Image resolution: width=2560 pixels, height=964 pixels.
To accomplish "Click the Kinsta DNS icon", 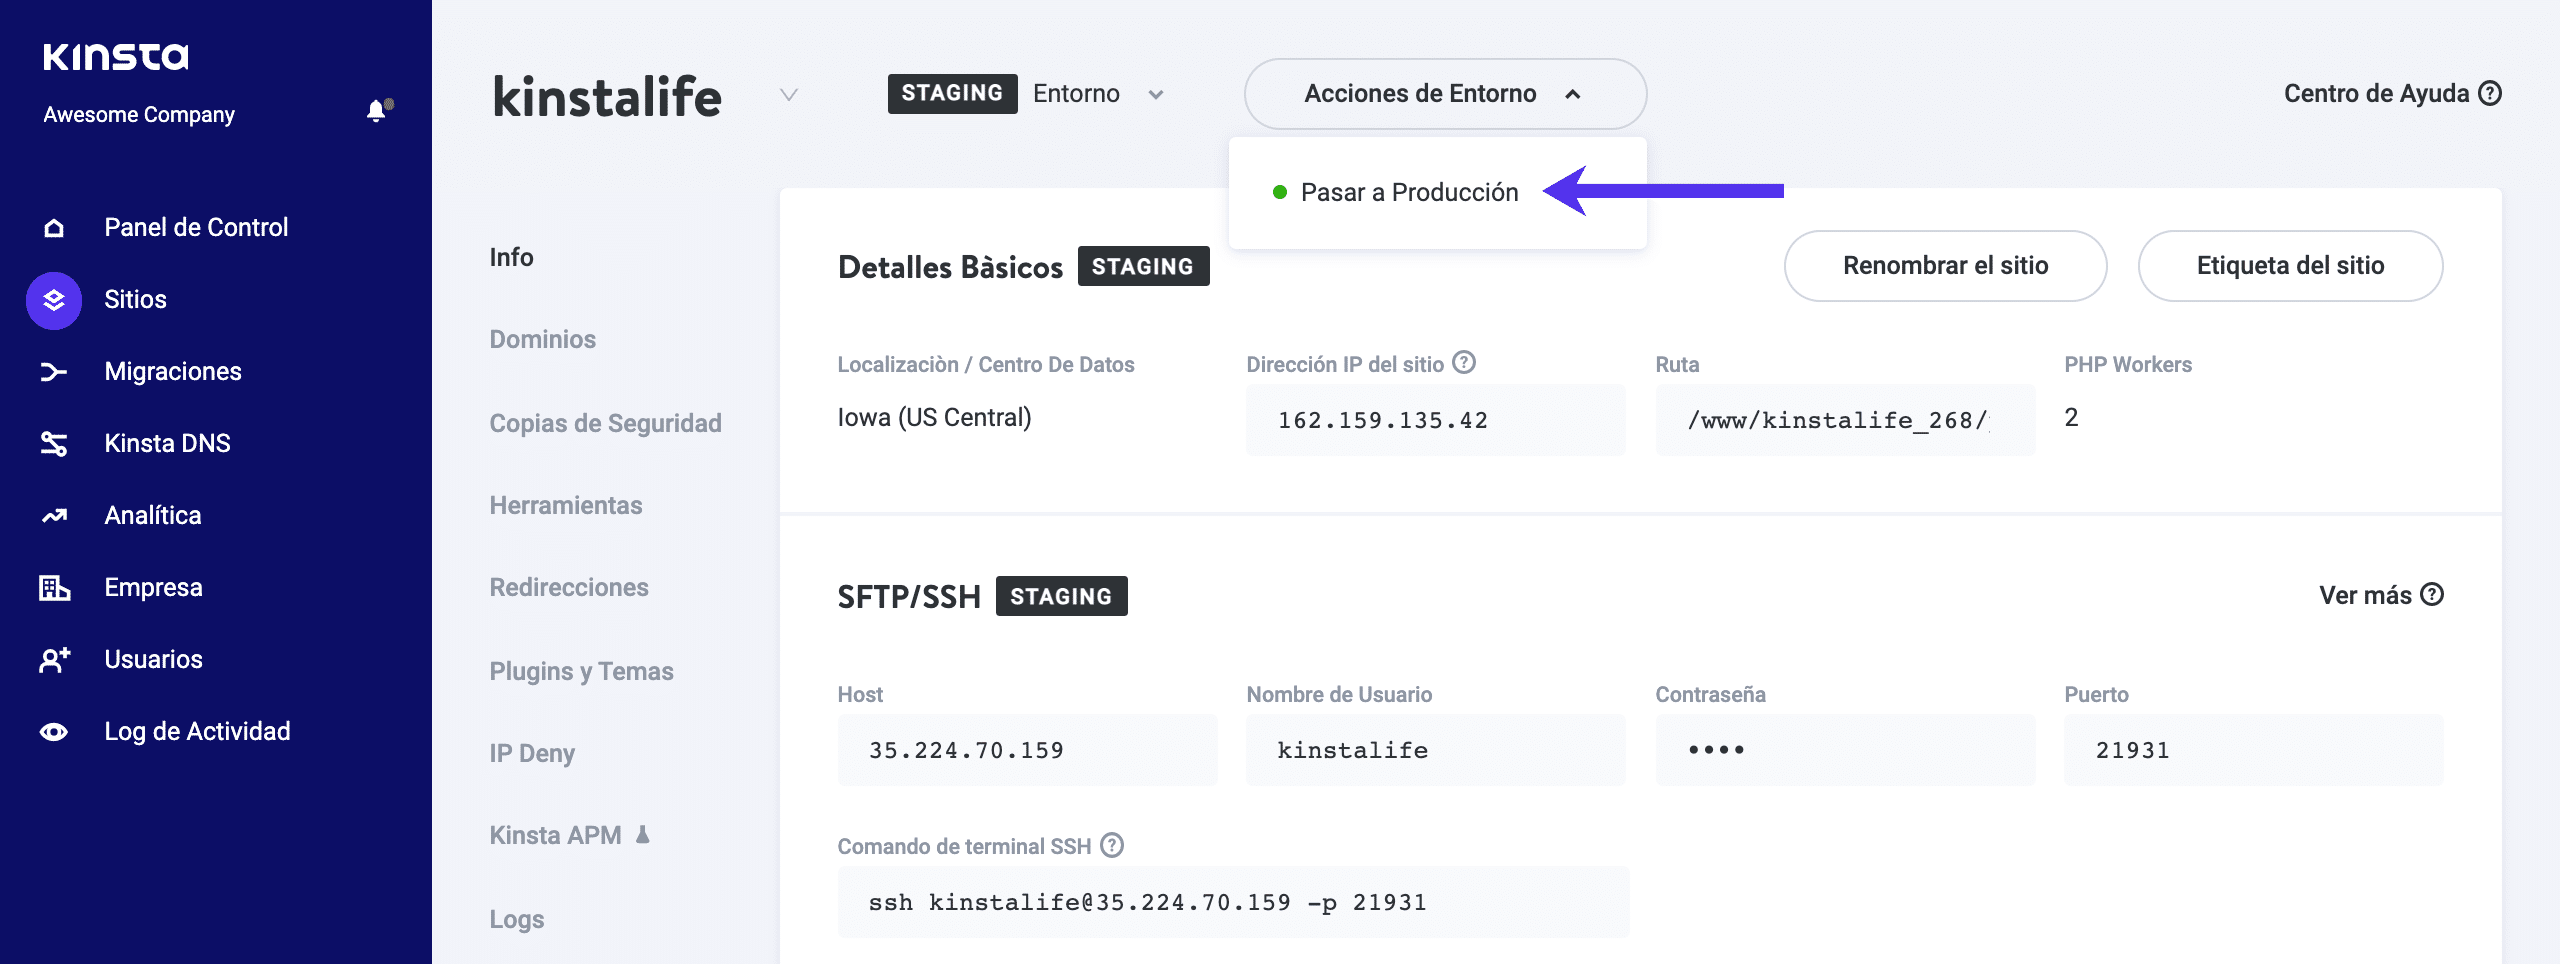I will click(54, 444).
